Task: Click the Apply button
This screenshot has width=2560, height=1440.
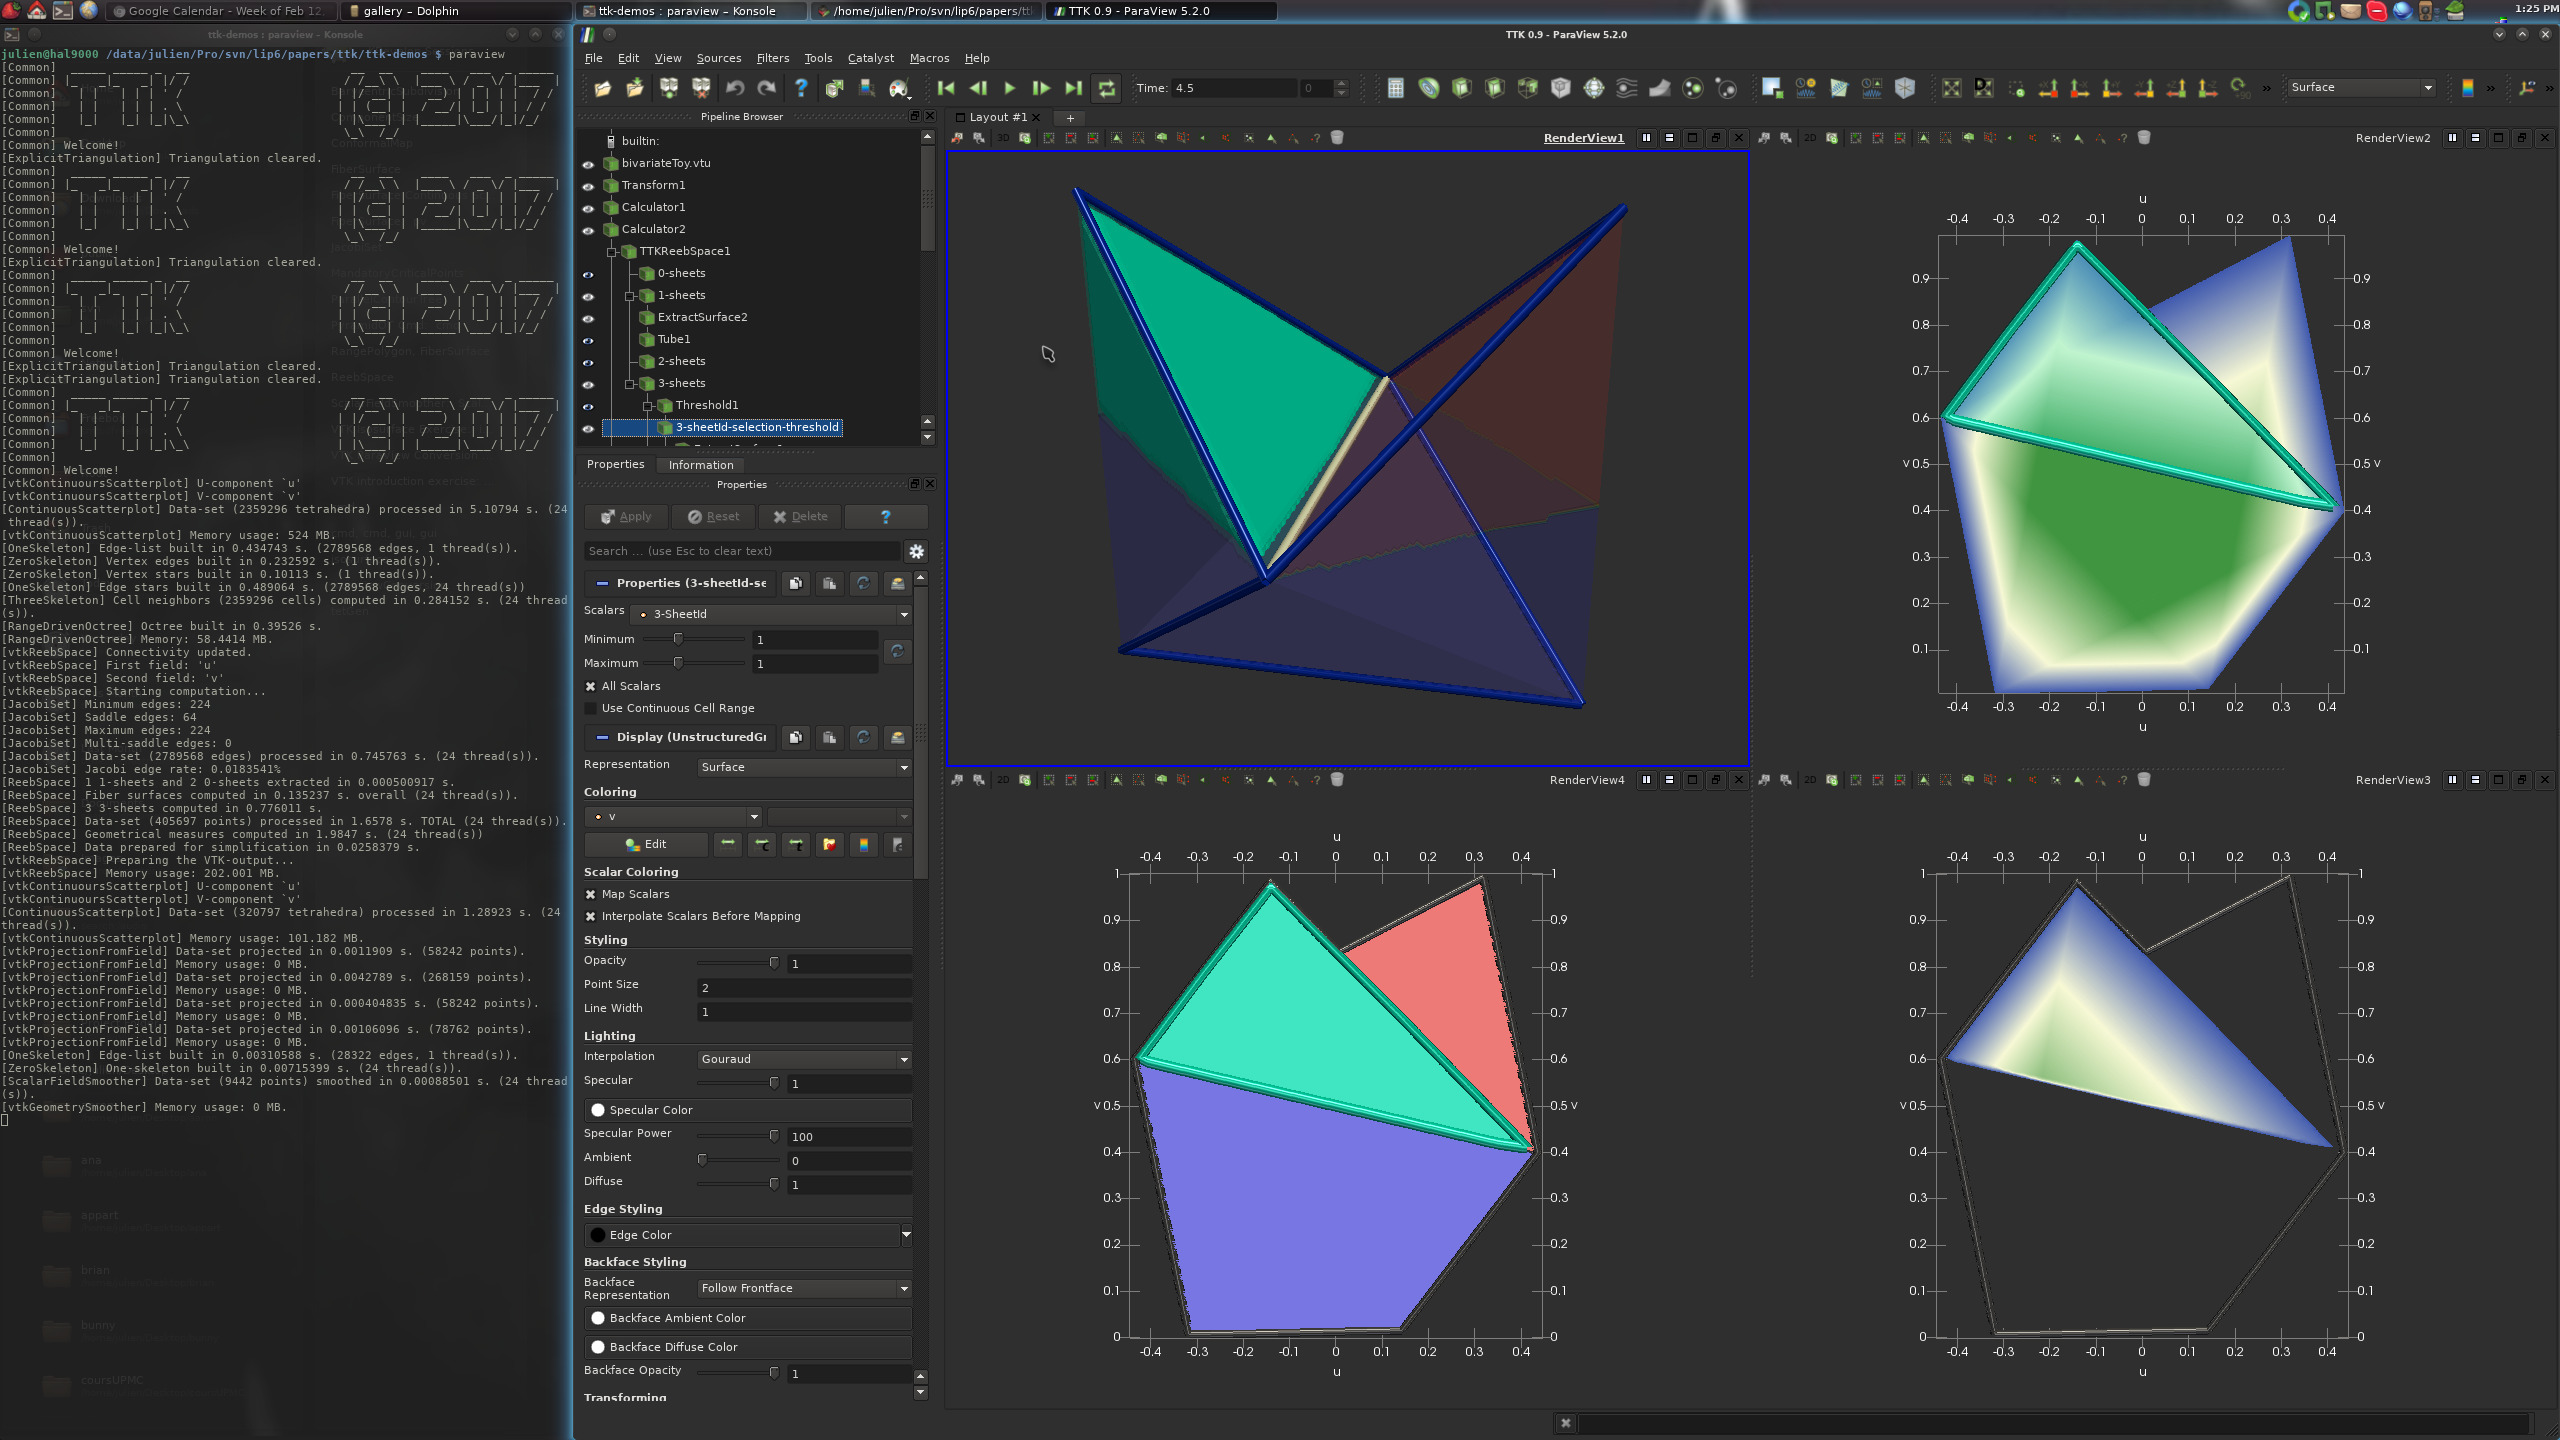Action: (626, 517)
